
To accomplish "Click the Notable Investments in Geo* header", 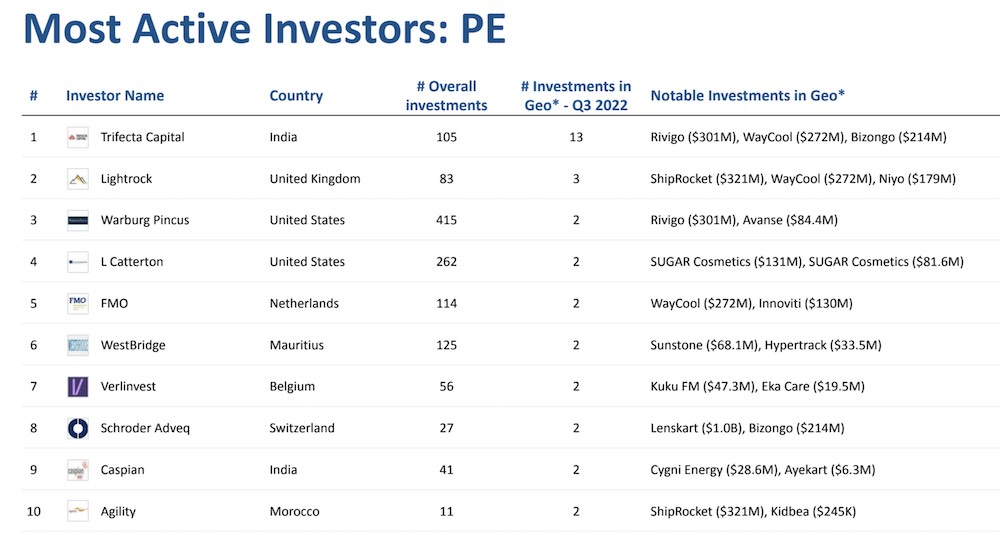I will pos(747,96).
